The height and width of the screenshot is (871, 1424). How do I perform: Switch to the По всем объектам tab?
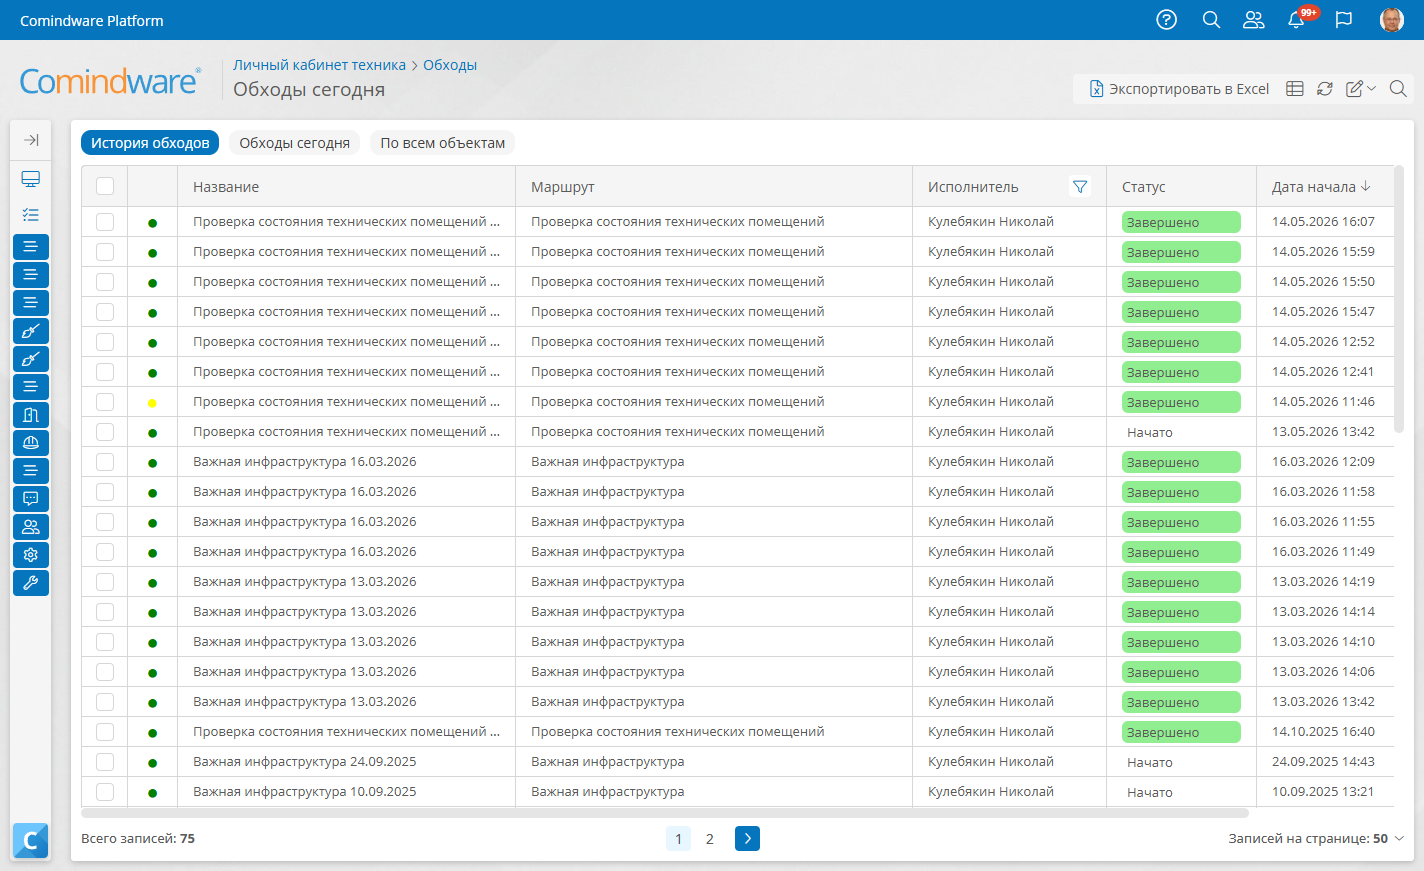click(x=443, y=143)
